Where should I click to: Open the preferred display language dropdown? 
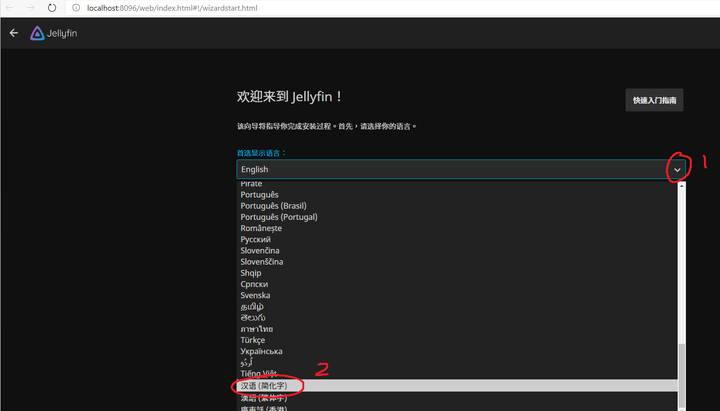point(461,169)
